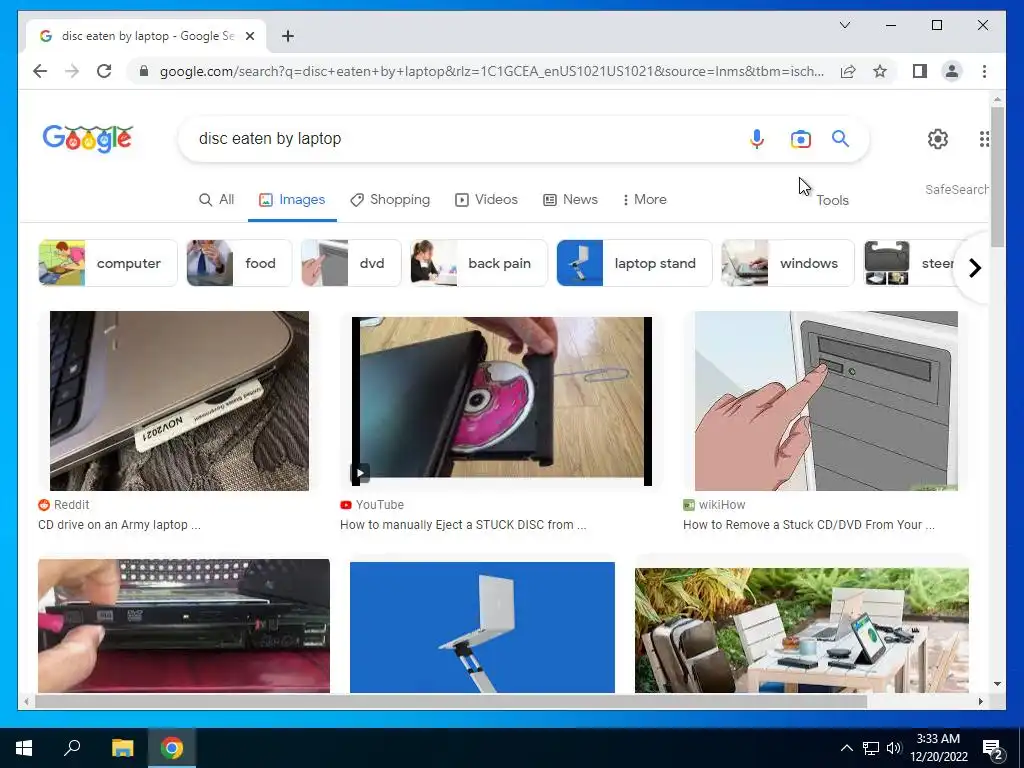Switch to the All results tab
This screenshot has height=768, width=1024.
[216, 200]
